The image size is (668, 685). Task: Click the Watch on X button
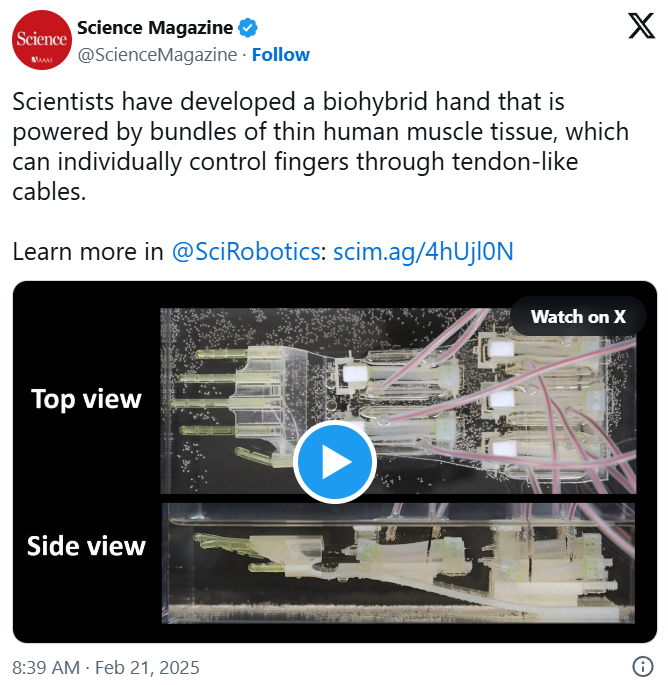[x=578, y=316]
